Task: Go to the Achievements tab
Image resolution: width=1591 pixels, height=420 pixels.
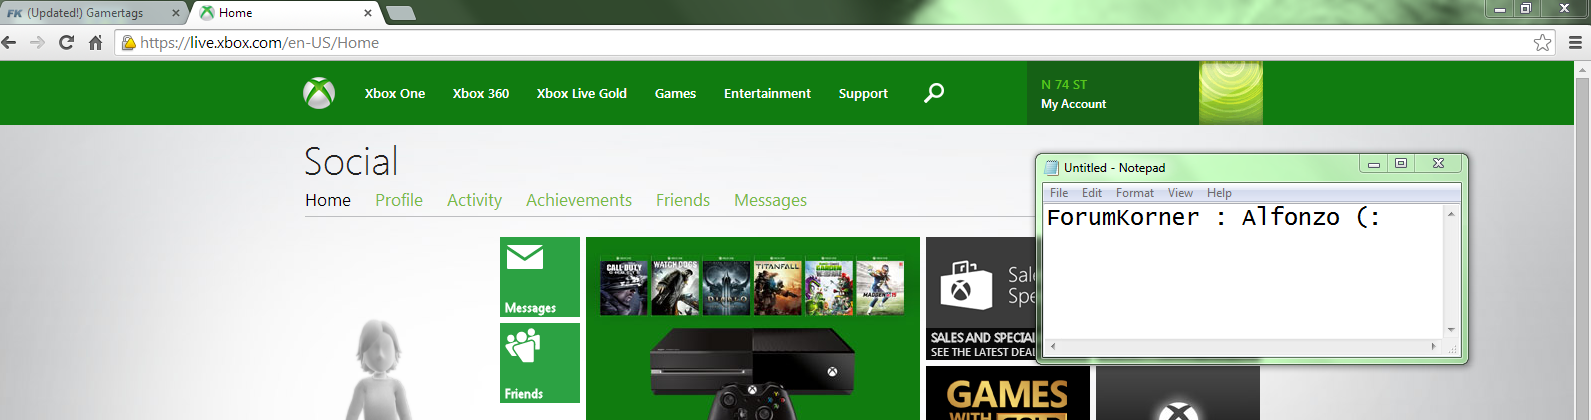Action: pos(579,200)
